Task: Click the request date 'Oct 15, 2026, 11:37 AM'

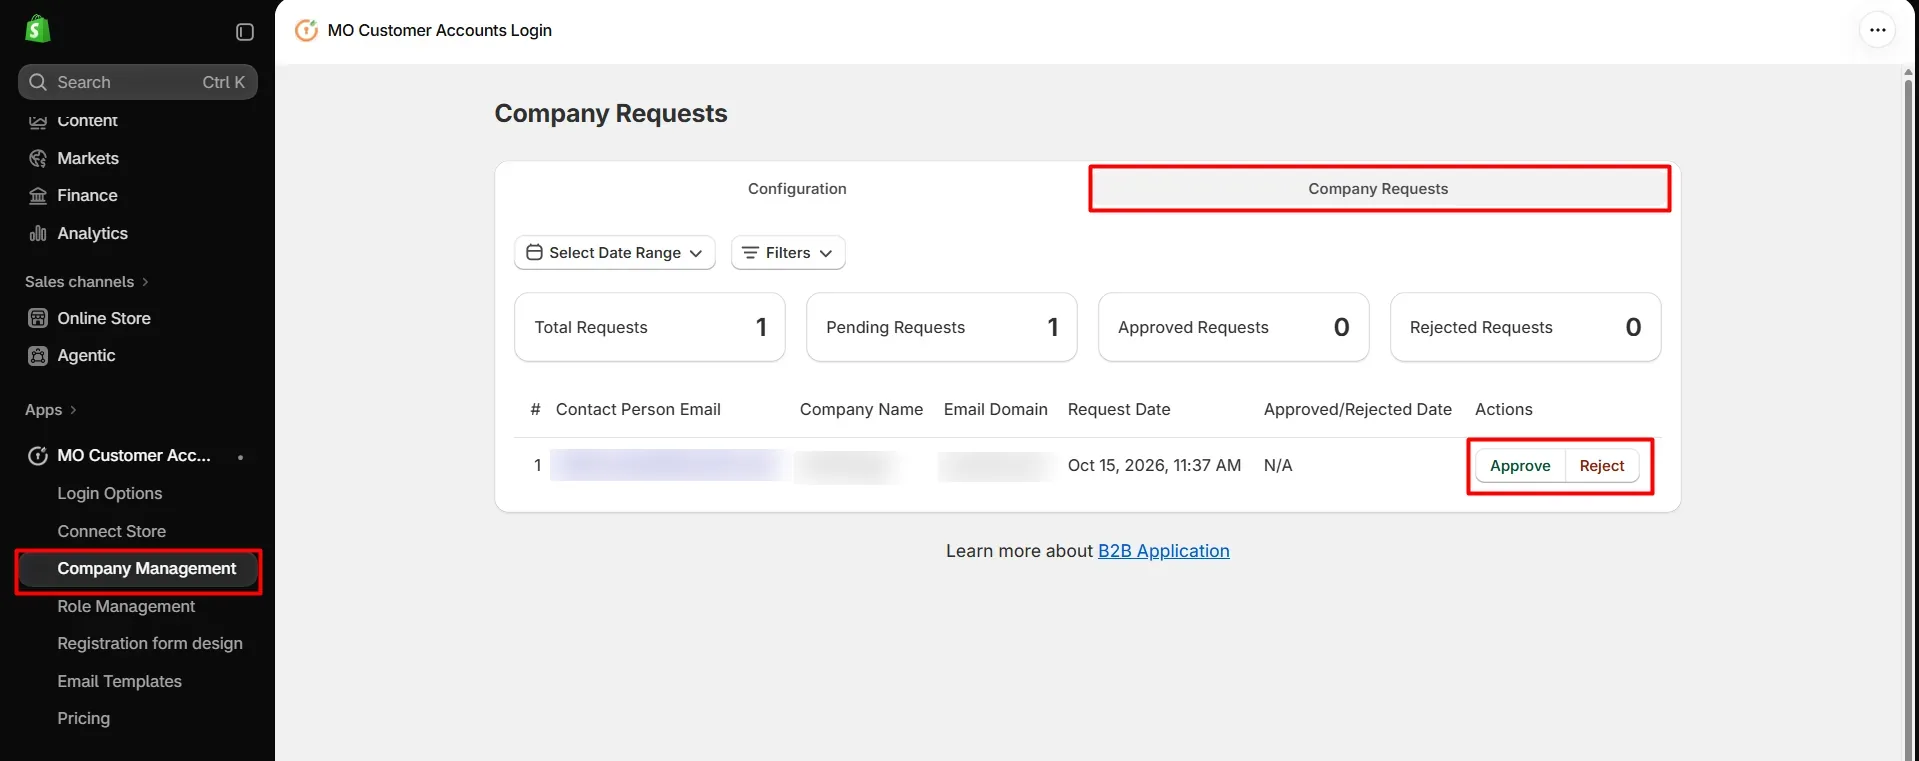Action: click(1154, 465)
